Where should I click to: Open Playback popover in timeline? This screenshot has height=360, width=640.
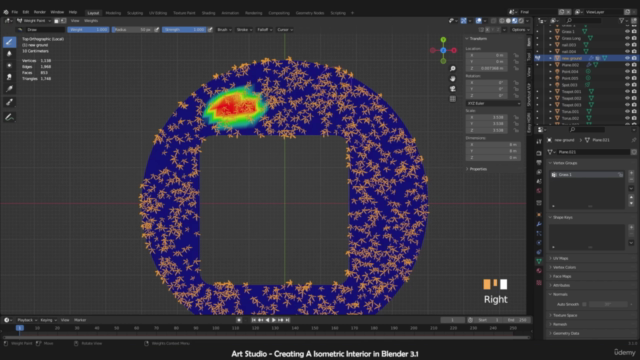point(27,320)
